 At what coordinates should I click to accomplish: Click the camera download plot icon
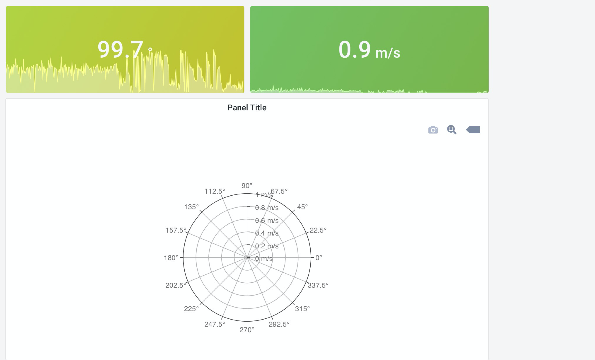click(x=433, y=130)
